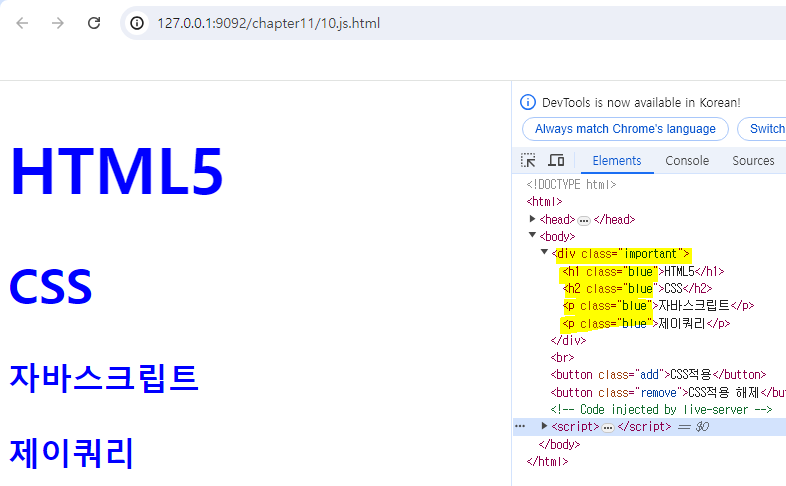
Task: Click the Switch DevTools language button
Action: coord(762,129)
